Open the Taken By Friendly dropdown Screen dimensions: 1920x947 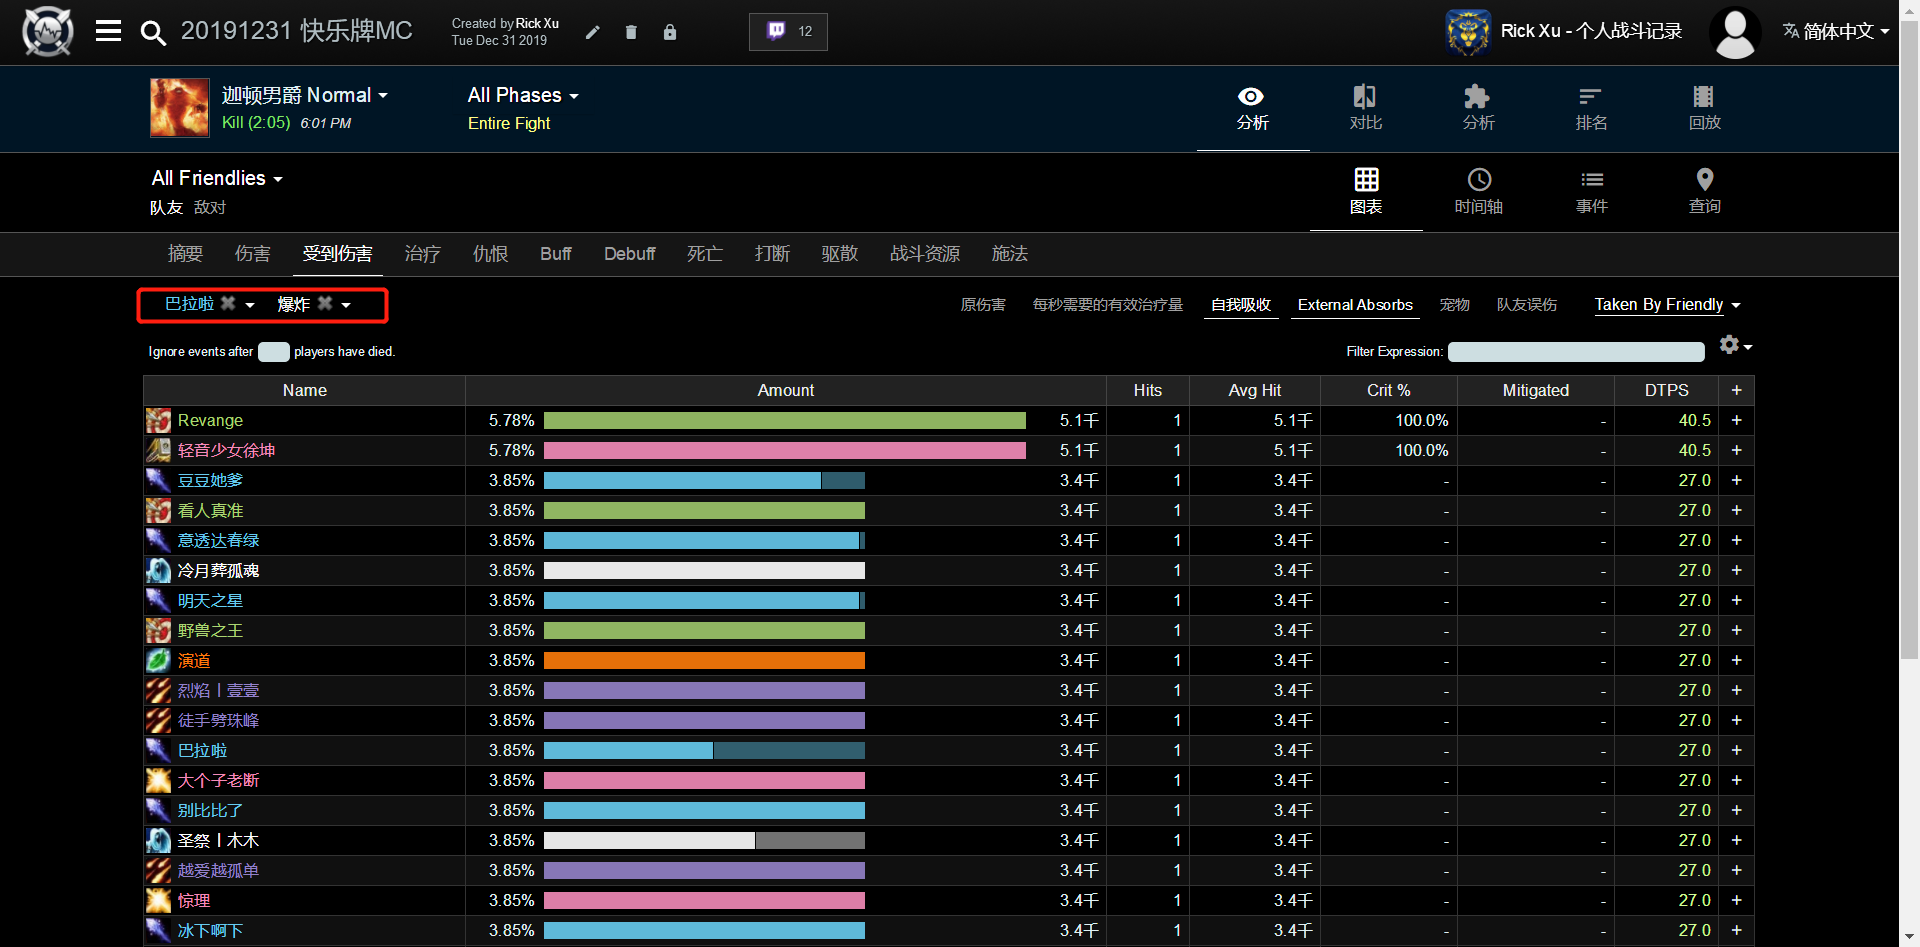point(1667,305)
